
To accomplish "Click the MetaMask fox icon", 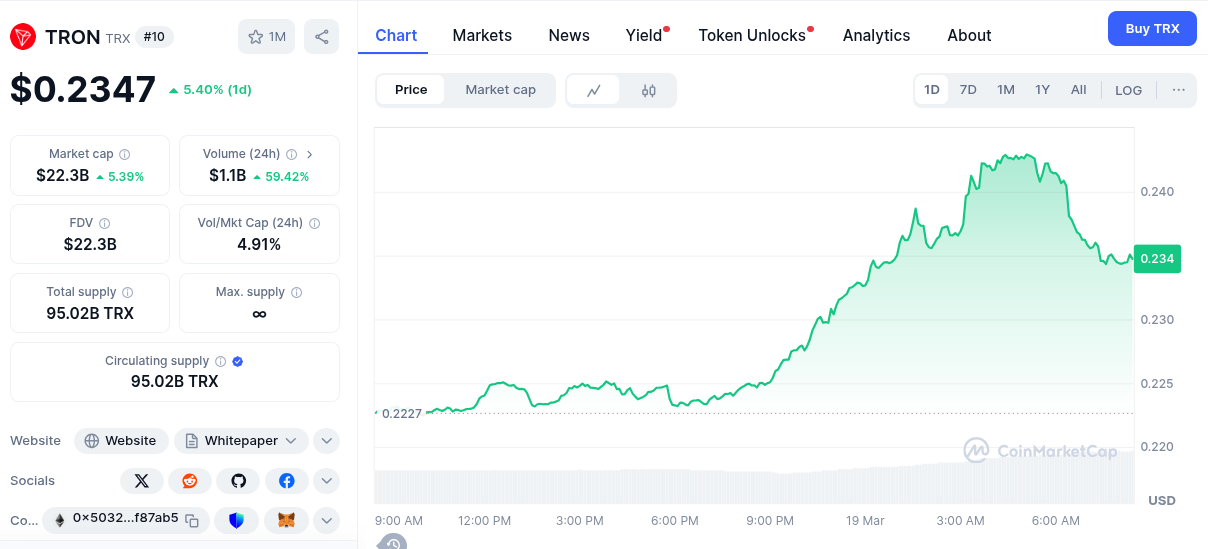I will (286, 520).
